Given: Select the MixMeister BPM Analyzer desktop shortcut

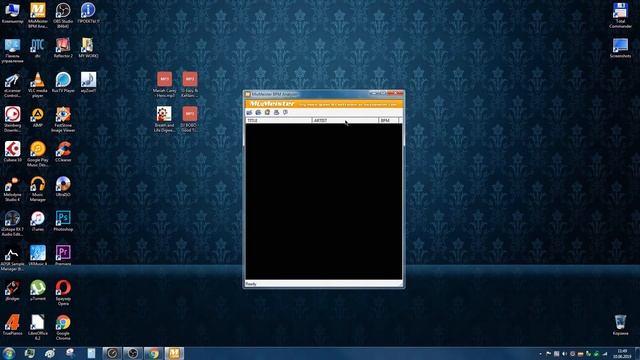Looking at the screenshot, I should (38, 15).
